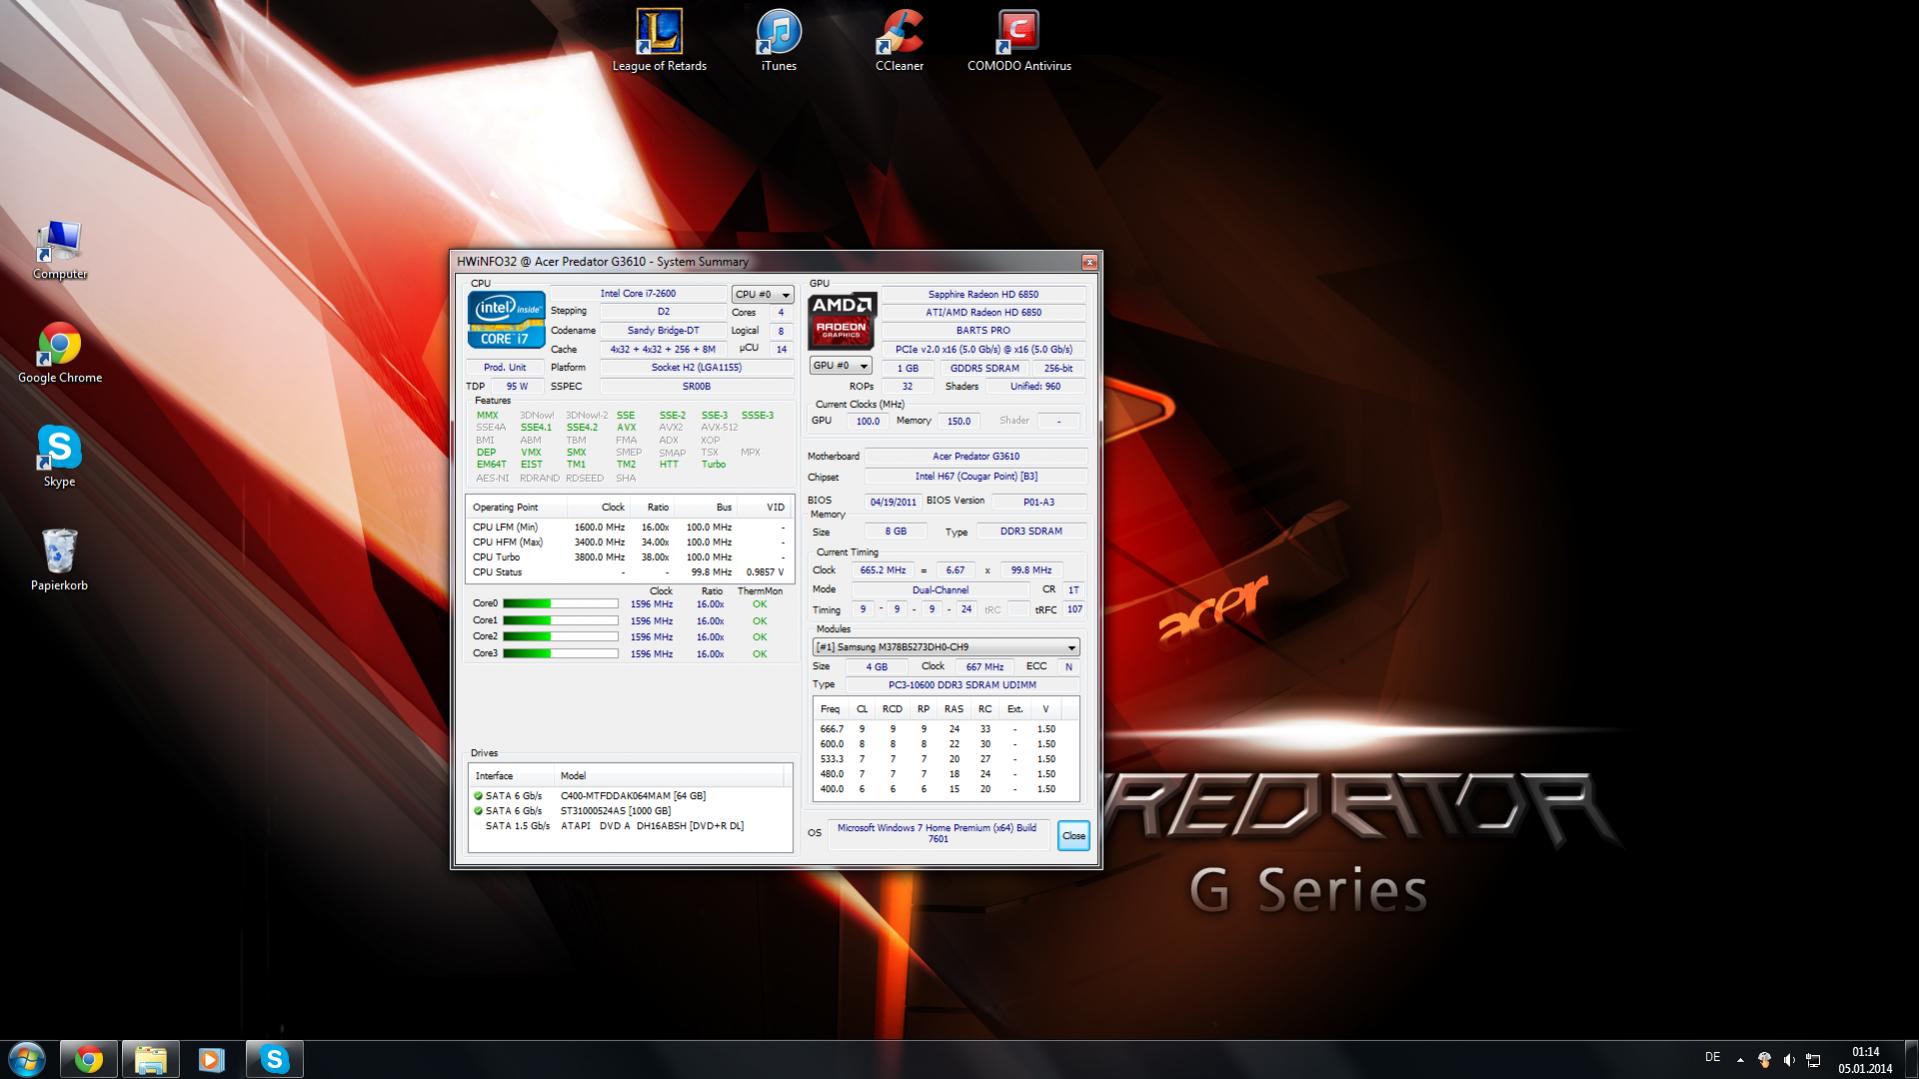Viewport: 1919px width, 1079px height.
Task: Open the network tray icon
Action: pos(1813,1060)
